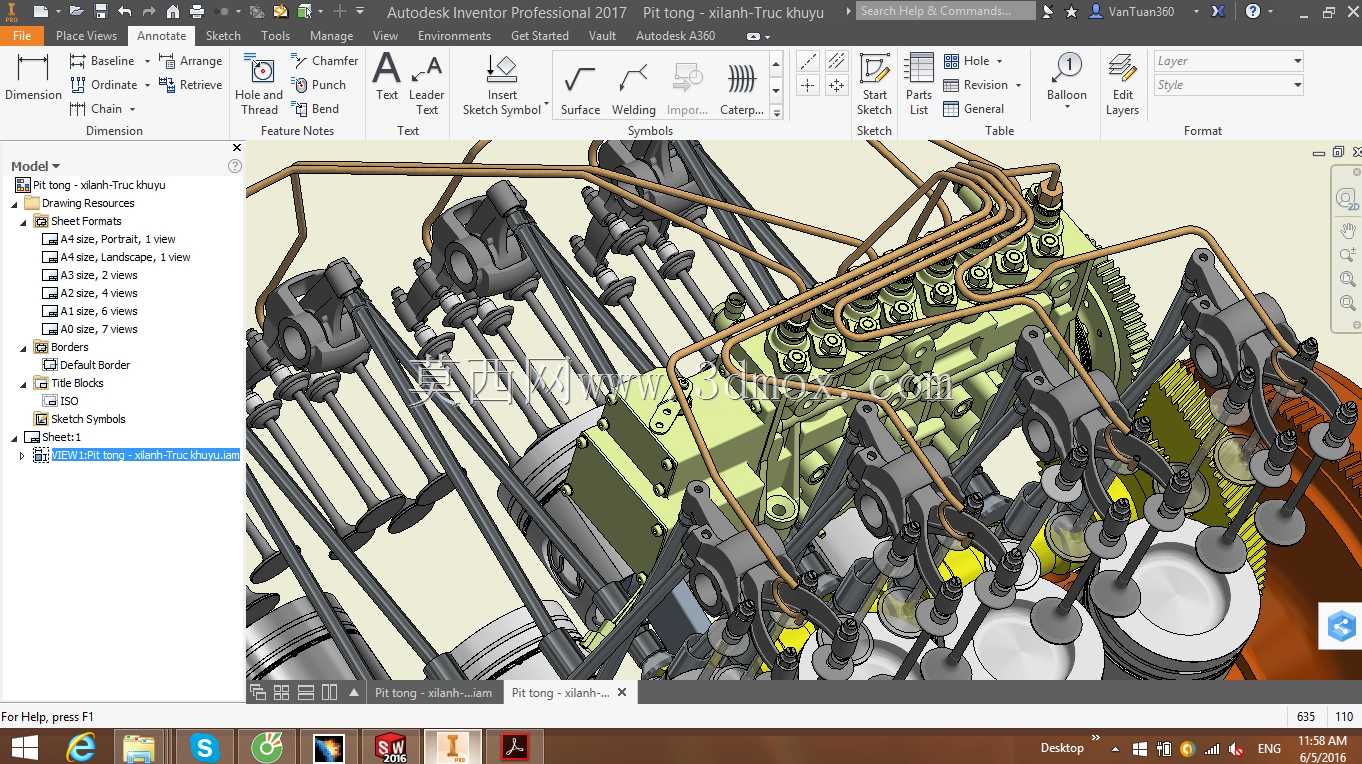Open the Style dropdown
This screenshot has width=1362, height=764.
[1229, 85]
